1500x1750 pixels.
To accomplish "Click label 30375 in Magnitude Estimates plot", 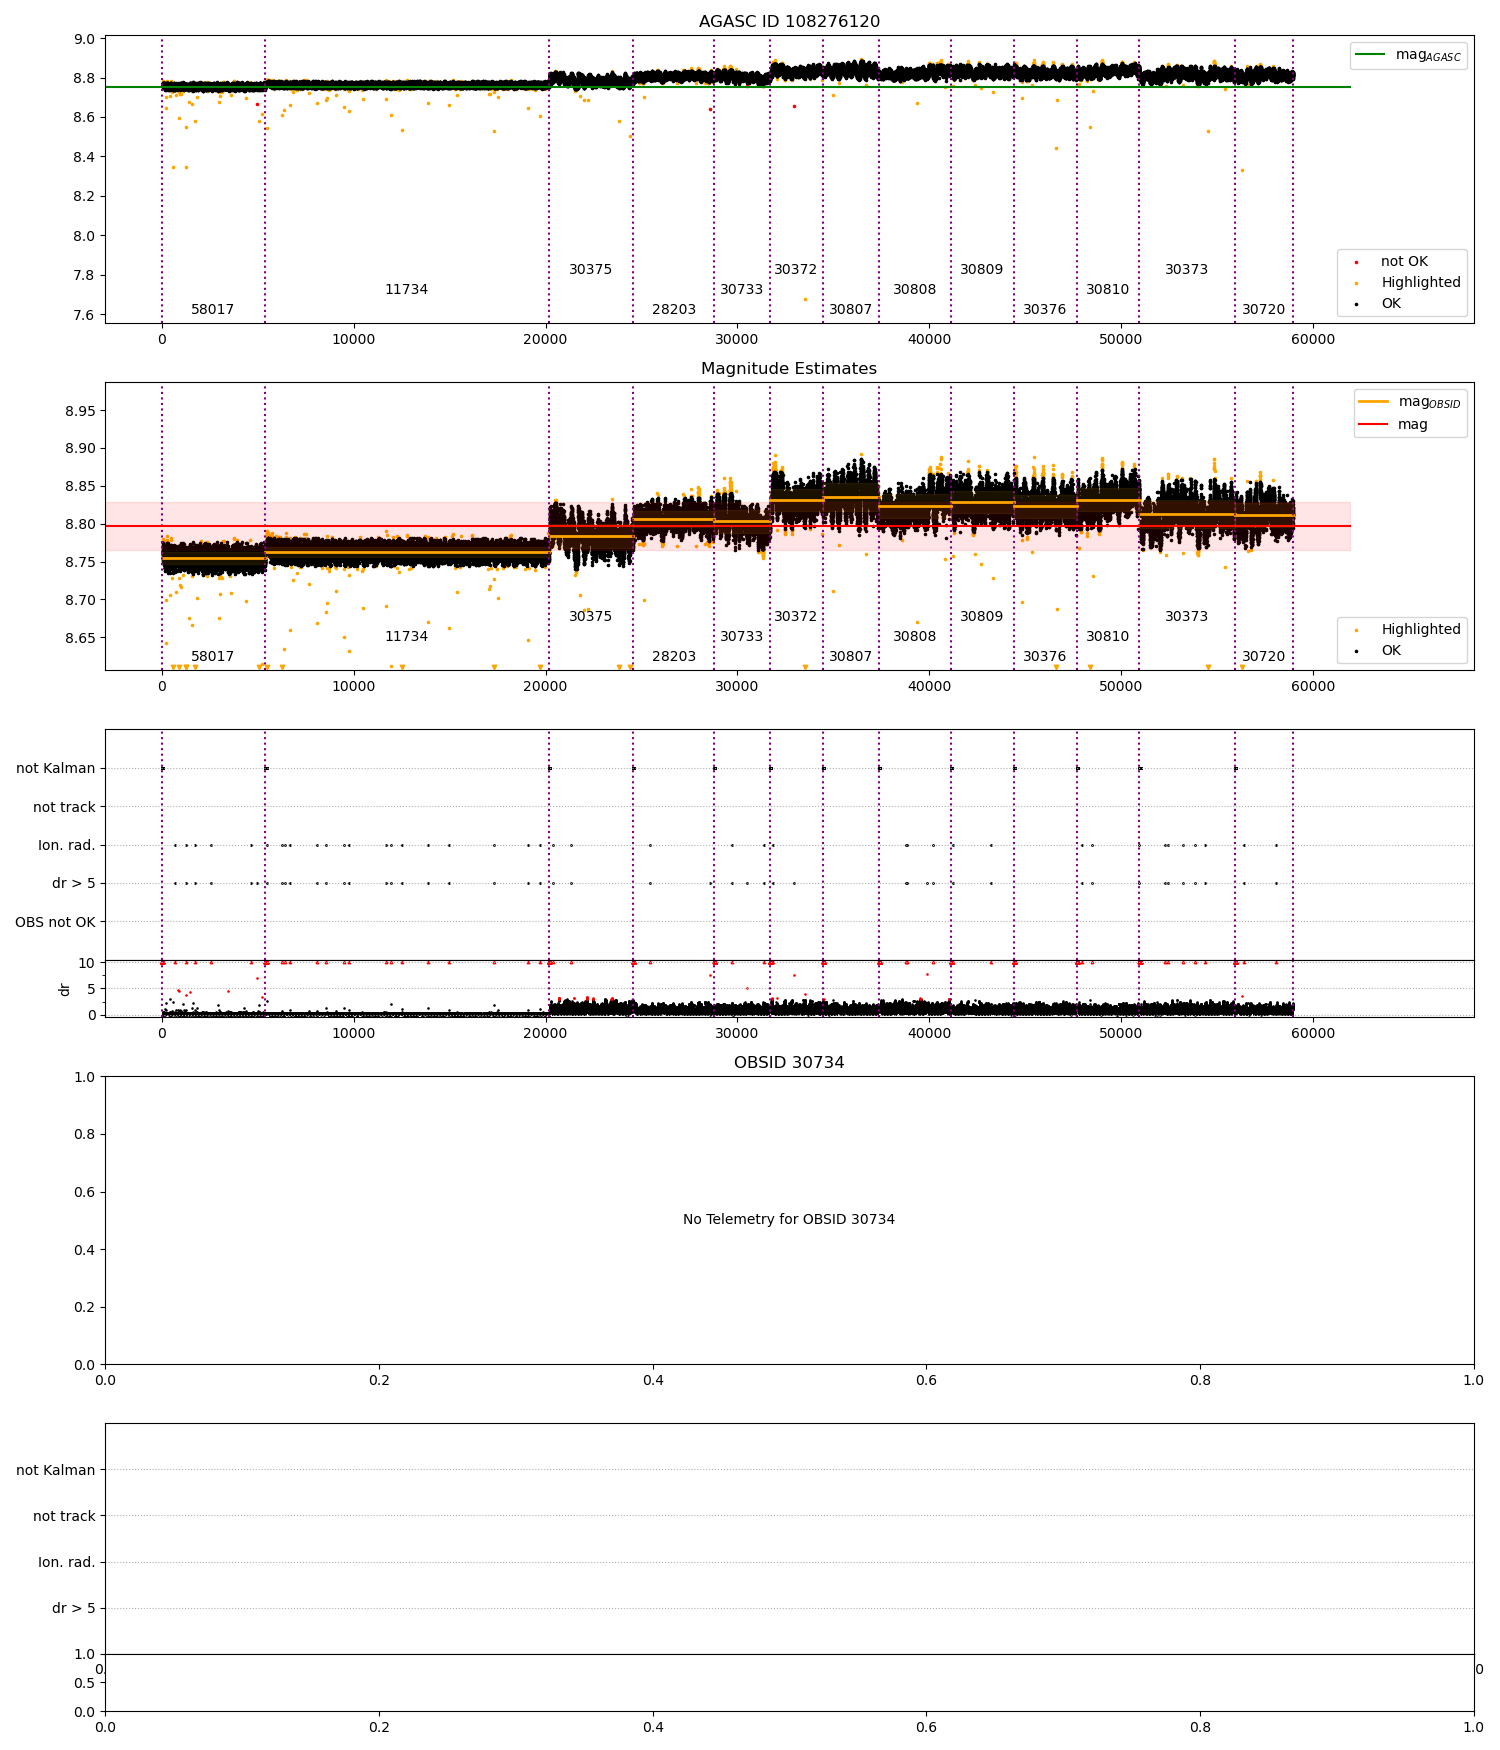I will click(590, 617).
